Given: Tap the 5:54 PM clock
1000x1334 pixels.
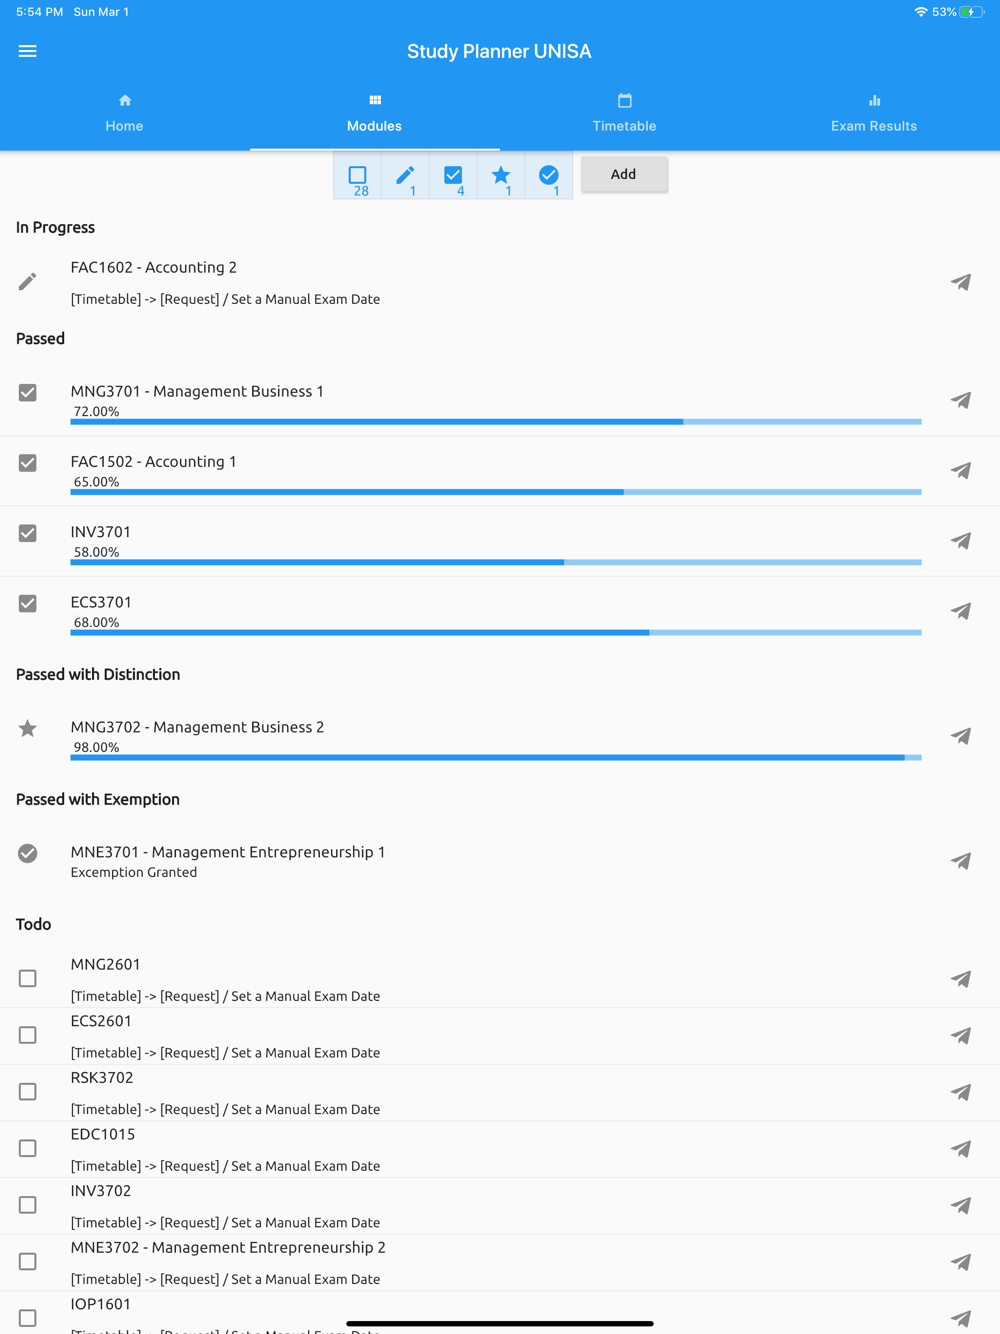Looking at the screenshot, I should pyautogui.click(x=40, y=12).
